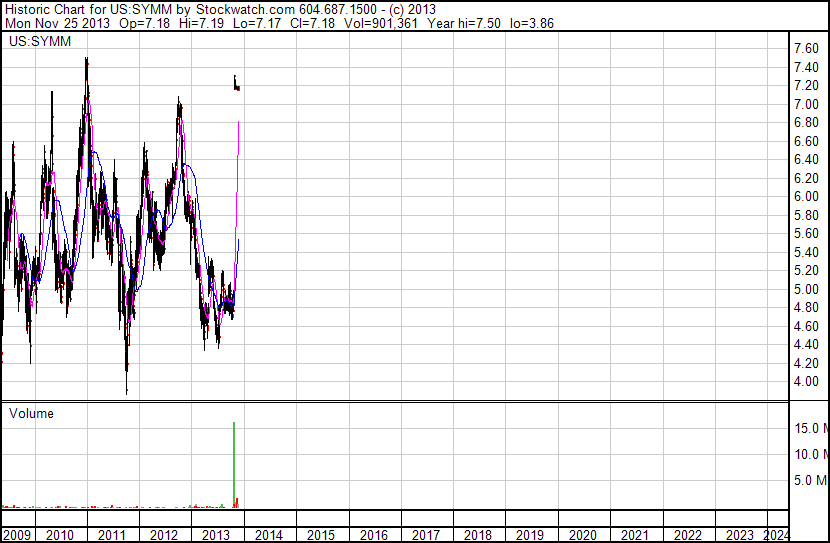
Task: Click the 4.60 price axis label
Action: 806,326
